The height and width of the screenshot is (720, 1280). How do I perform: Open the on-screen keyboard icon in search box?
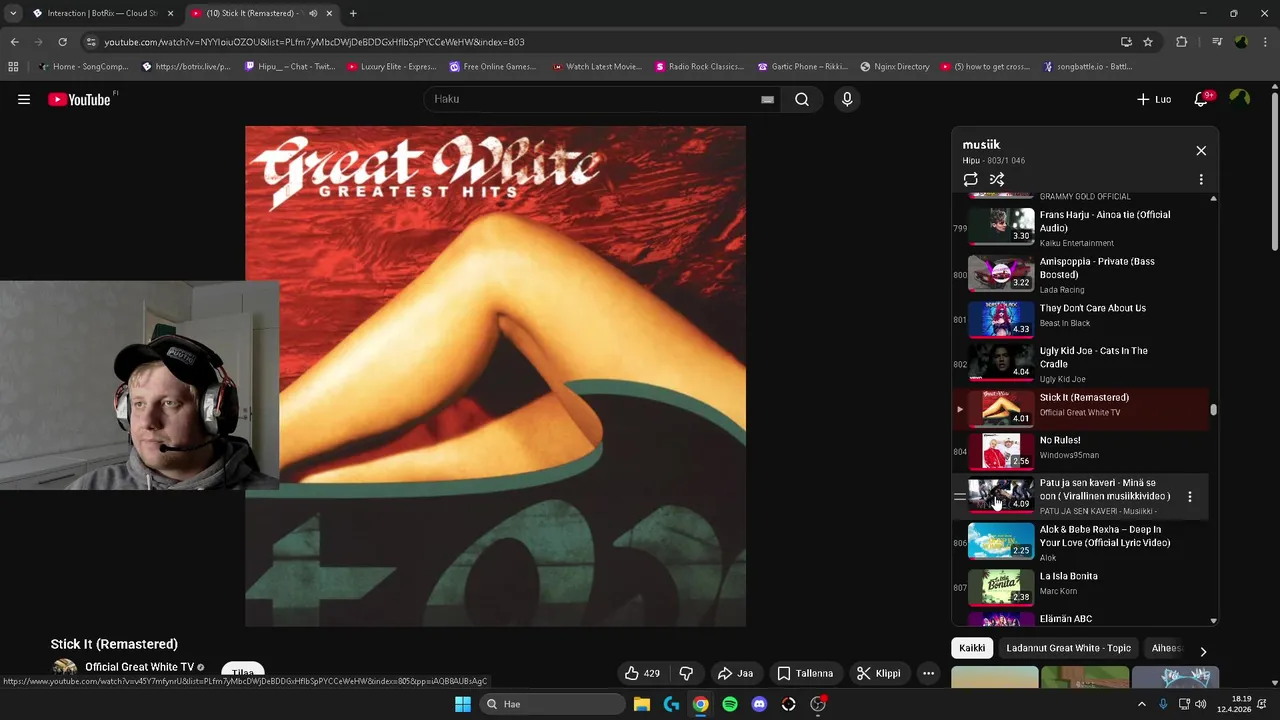click(x=767, y=99)
